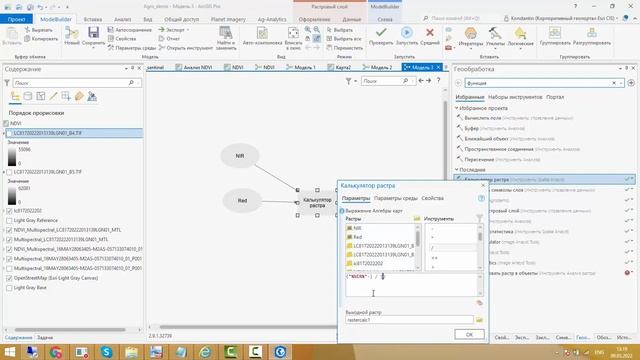The width and height of the screenshot is (640, 360).
Task: Toggle checkbox for LC81720222013139LGN01_B5.TIF layer
Action: 9,172
